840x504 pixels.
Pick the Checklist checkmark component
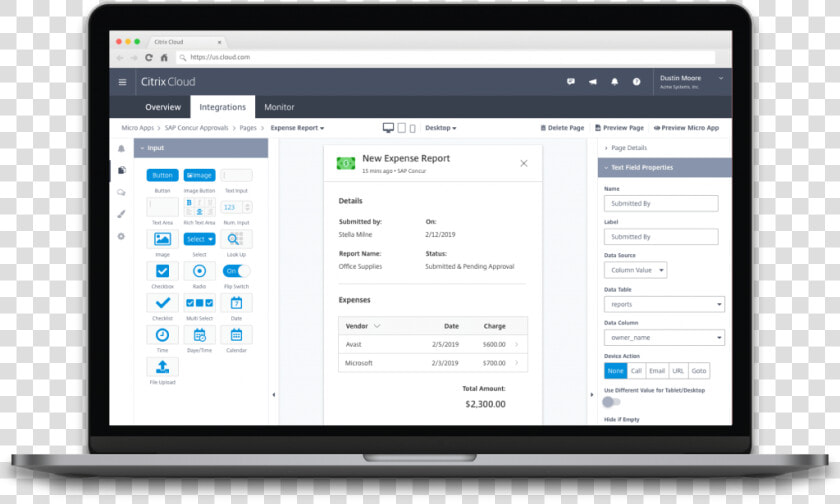tap(162, 303)
